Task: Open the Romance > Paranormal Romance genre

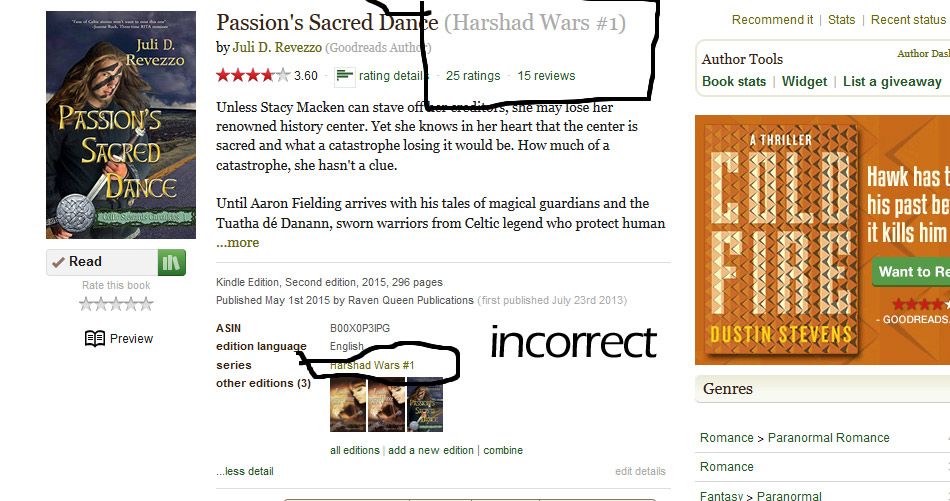Action: pos(794,438)
